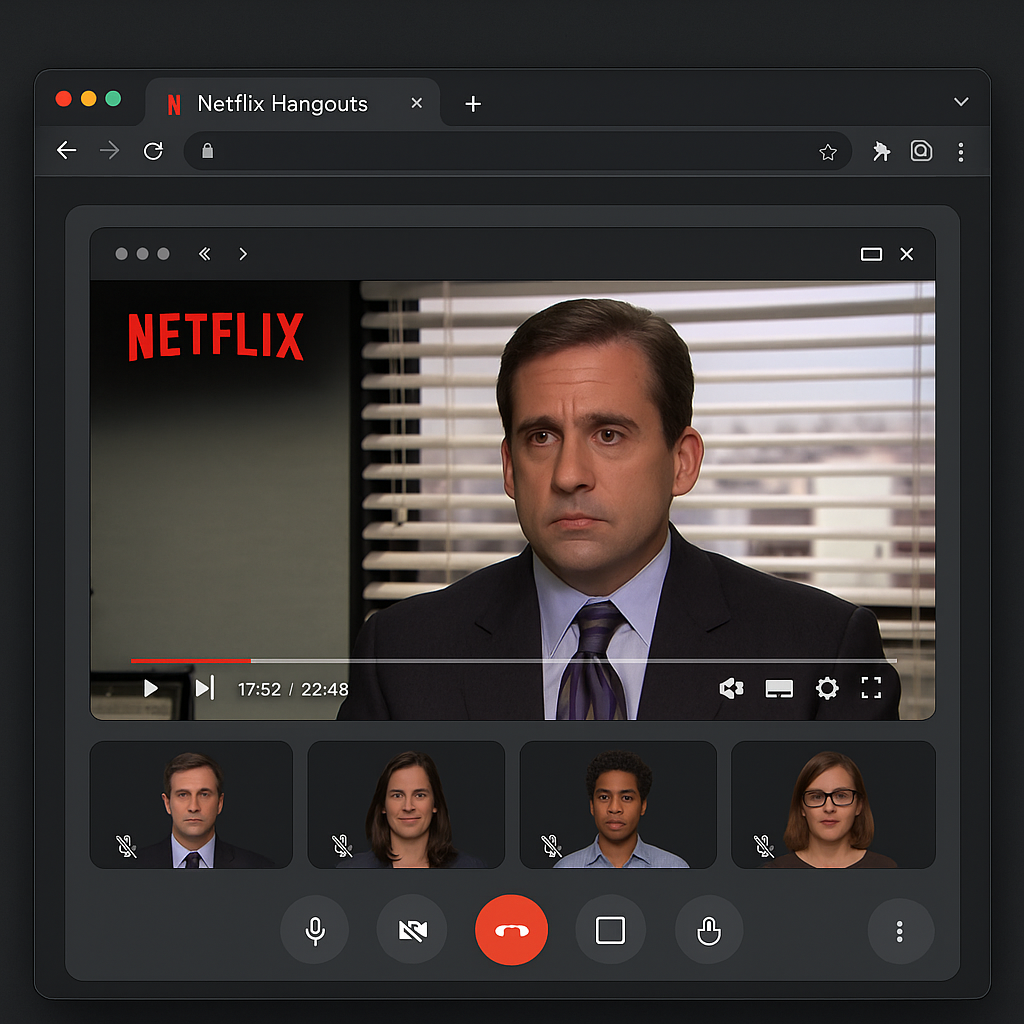Expand the tab search chevron
Viewport: 1024px width, 1024px height.
(961, 102)
